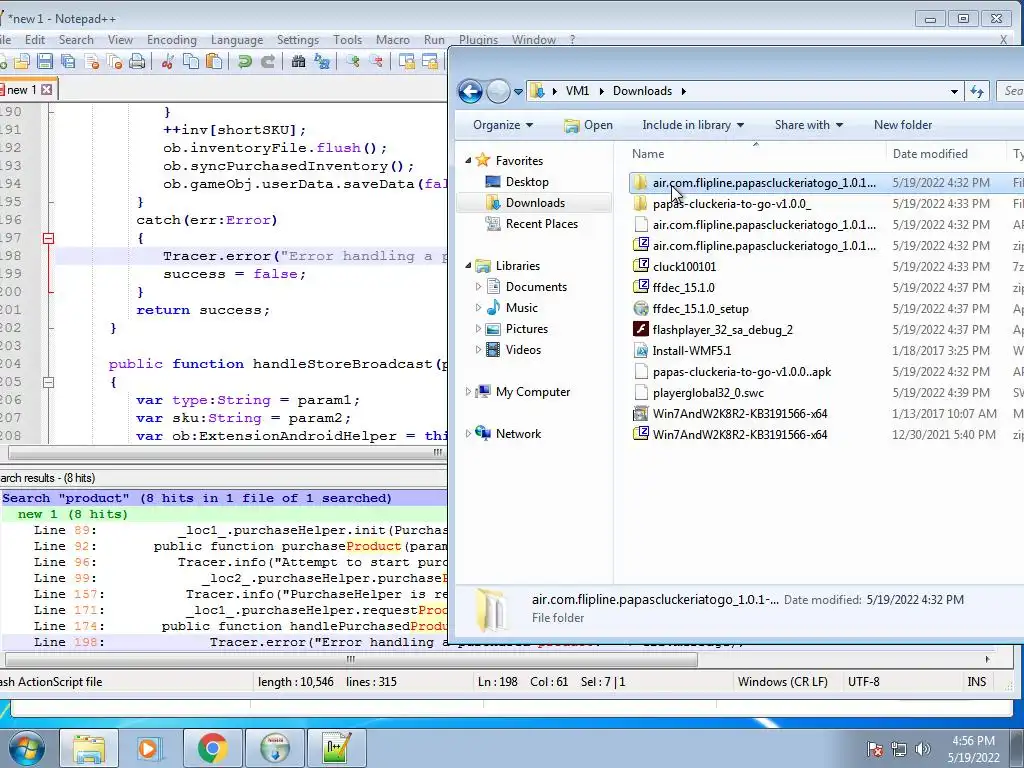Collapse the Libraries tree group
The height and width of the screenshot is (768, 1024).
[x=468, y=266]
